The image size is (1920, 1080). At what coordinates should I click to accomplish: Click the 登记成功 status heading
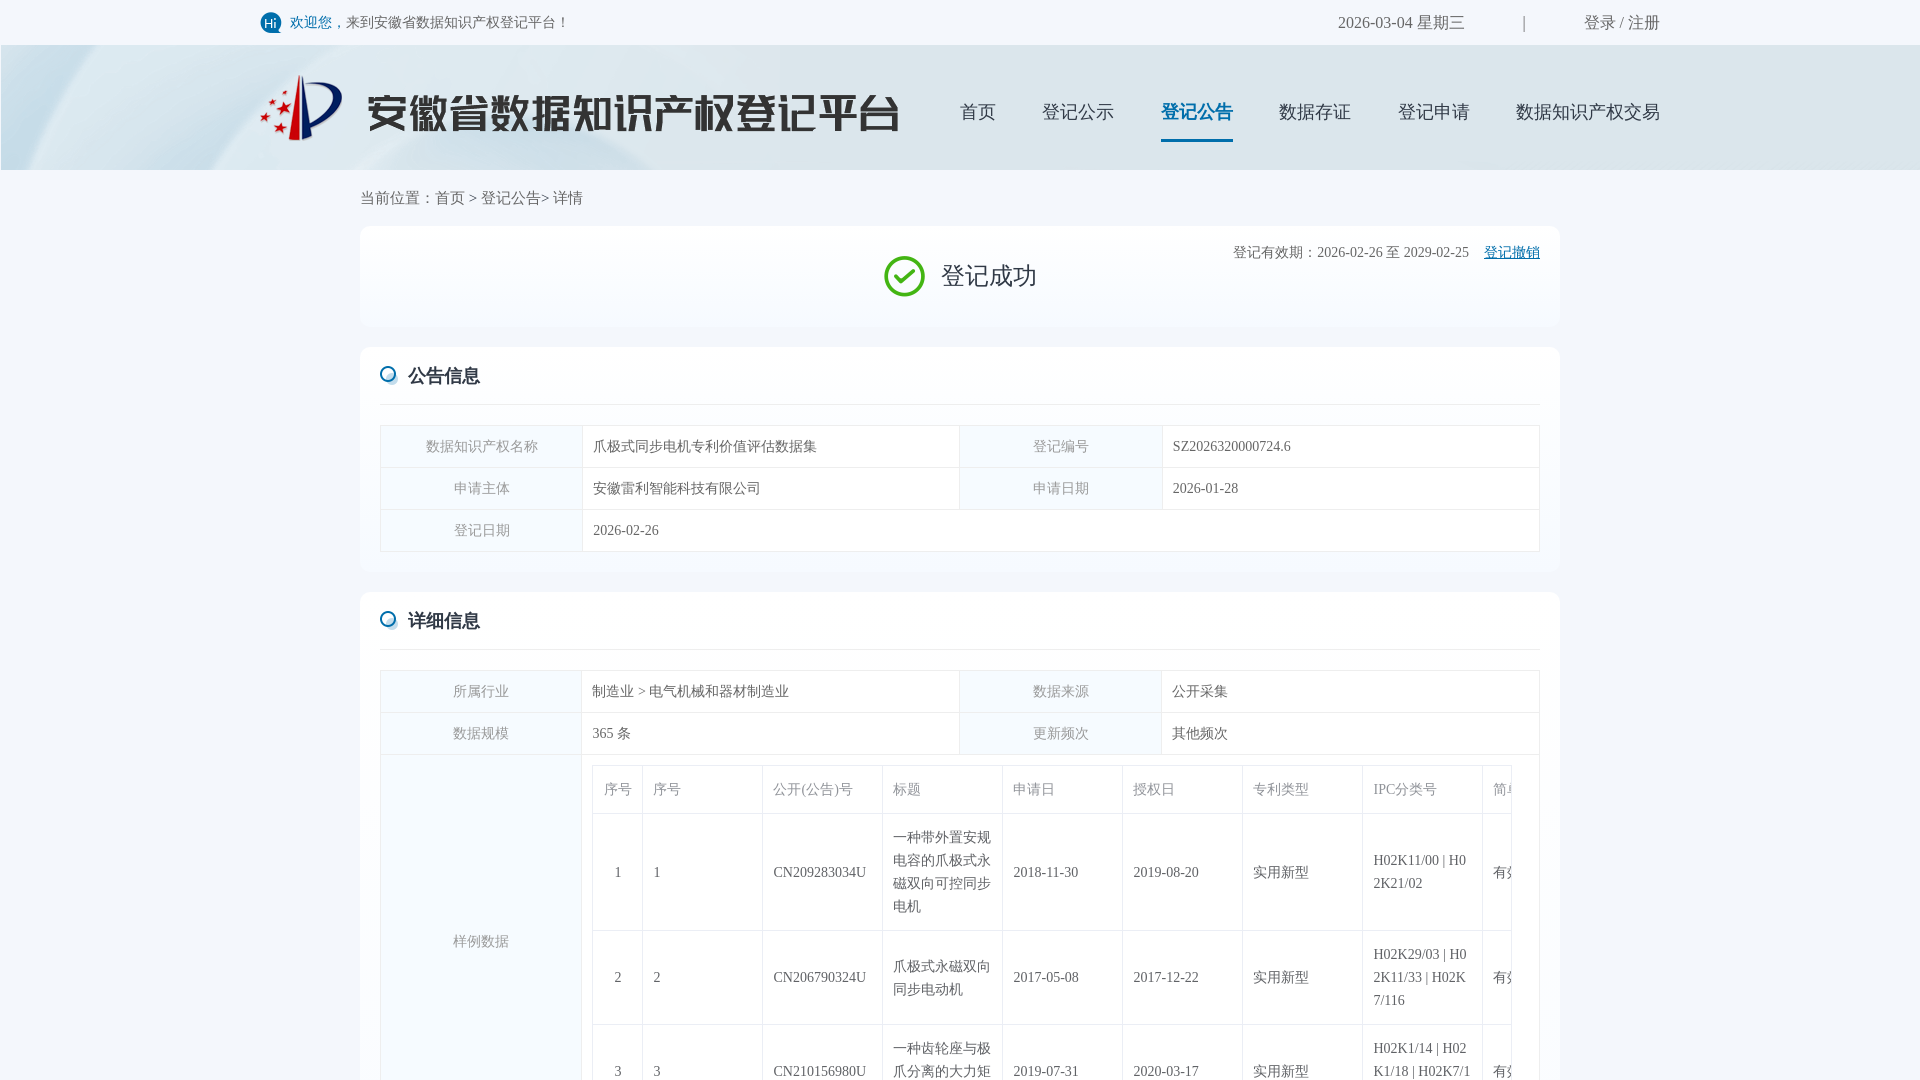pyautogui.click(x=989, y=276)
